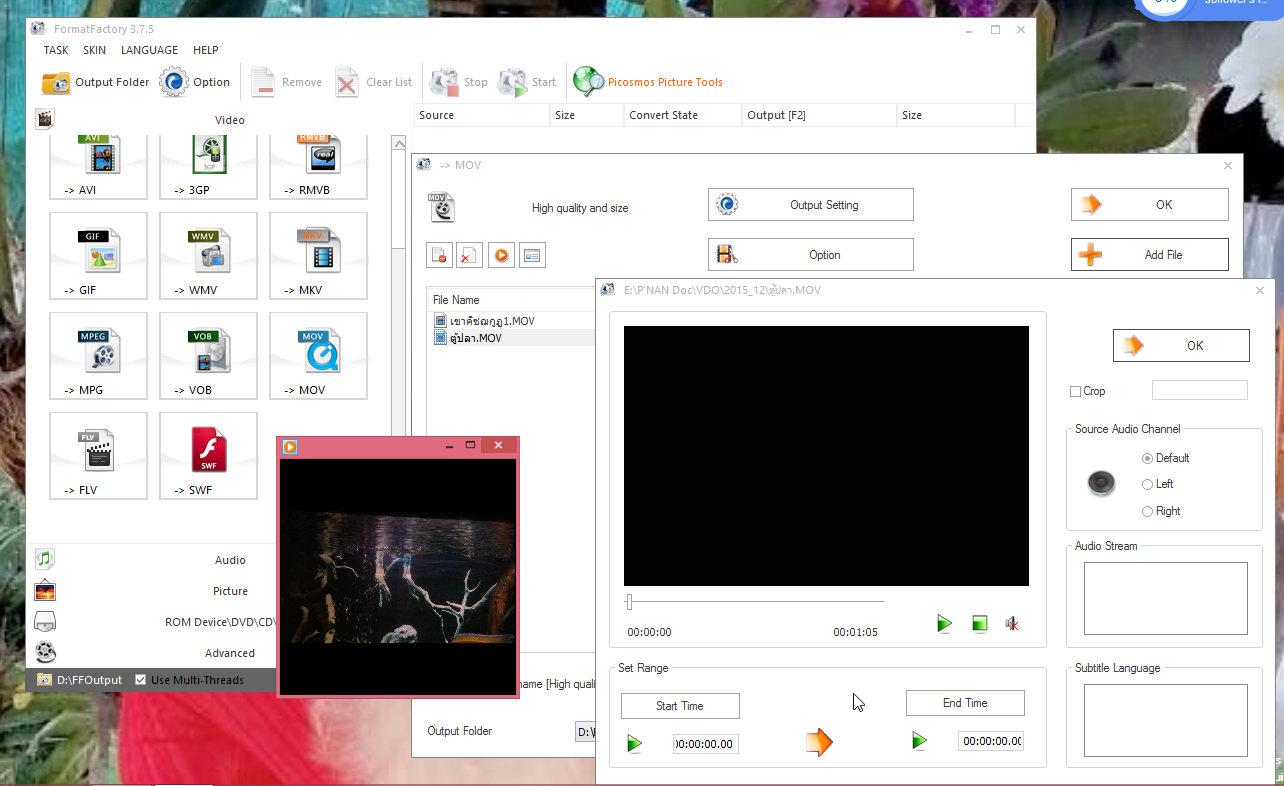Click the End Time button
Image resolution: width=1284 pixels, height=786 pixels.
point(965,703)
